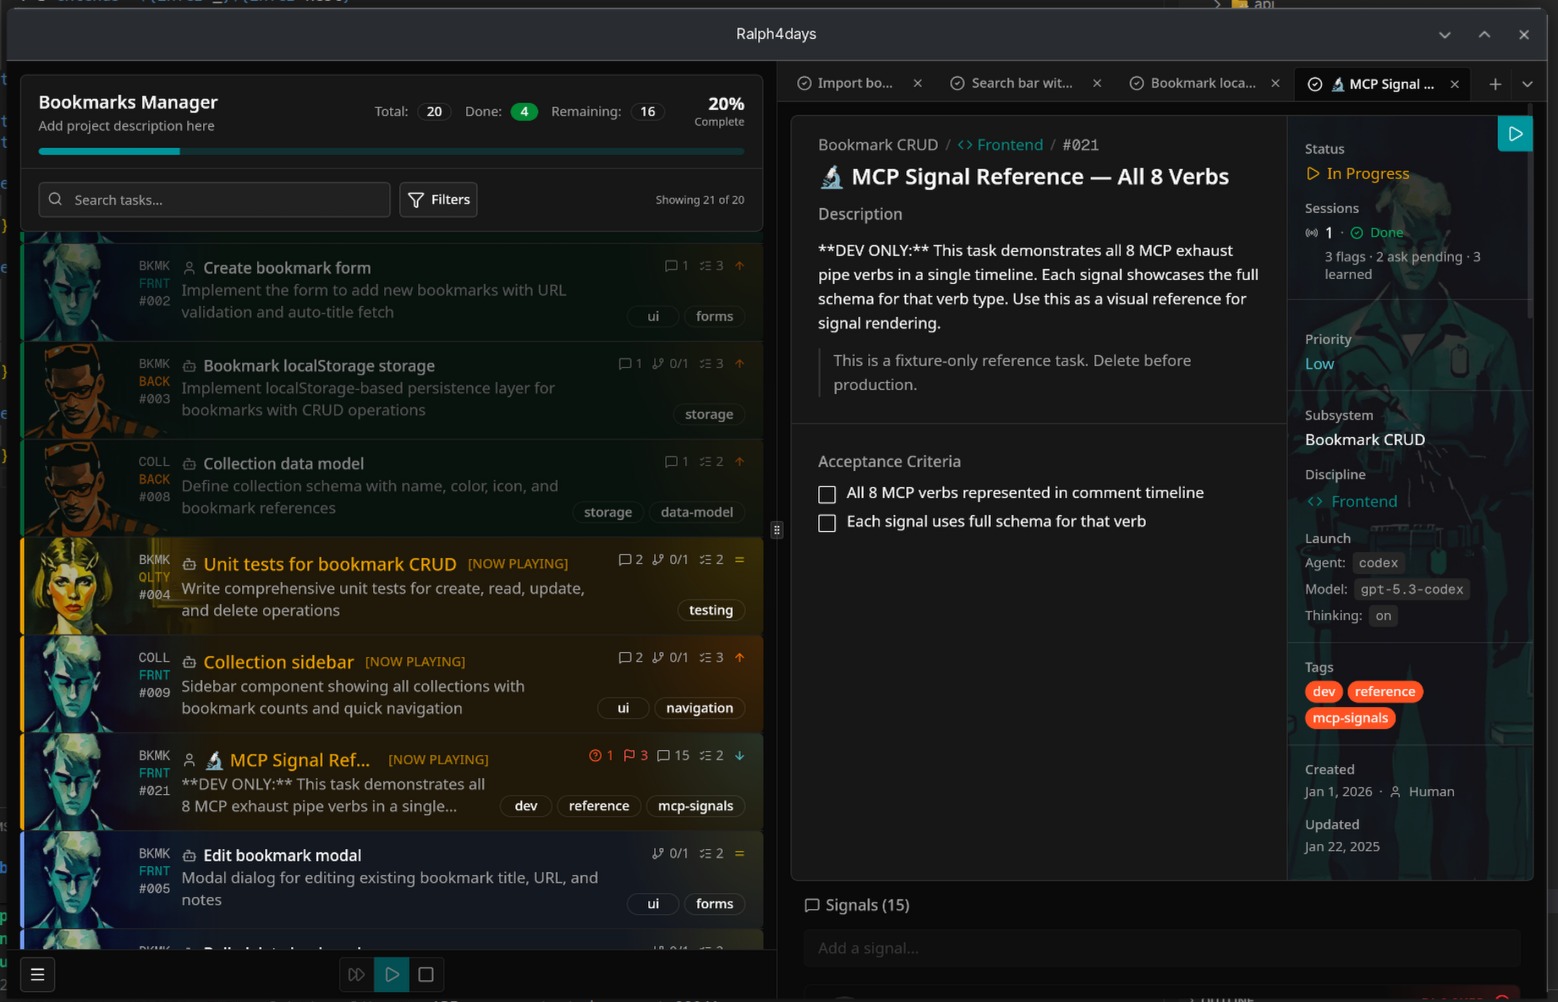1558x1002 pixels.
Task: Toggle Thinking setting in Launch section
Action: 1382,615
